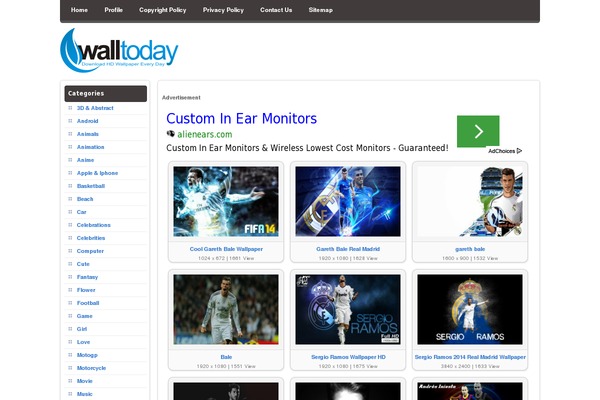600x400 pixels.
Task: Click the Cool Gareth Bale Wallpaper title
Action: tap(226, 249)
